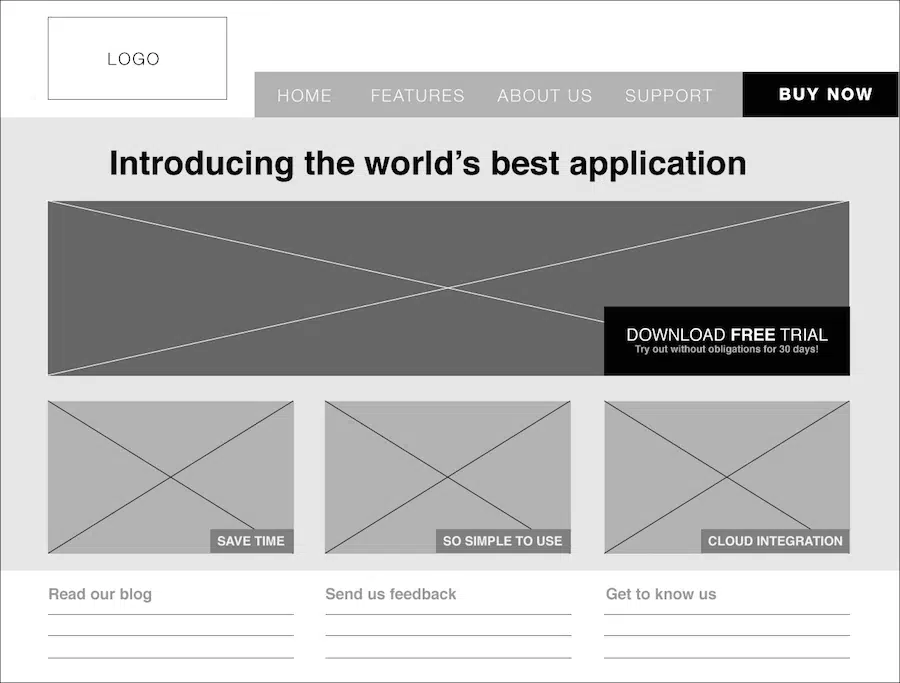Click the SAVE TIME label tag
The image size is (900, 683).
251,541
